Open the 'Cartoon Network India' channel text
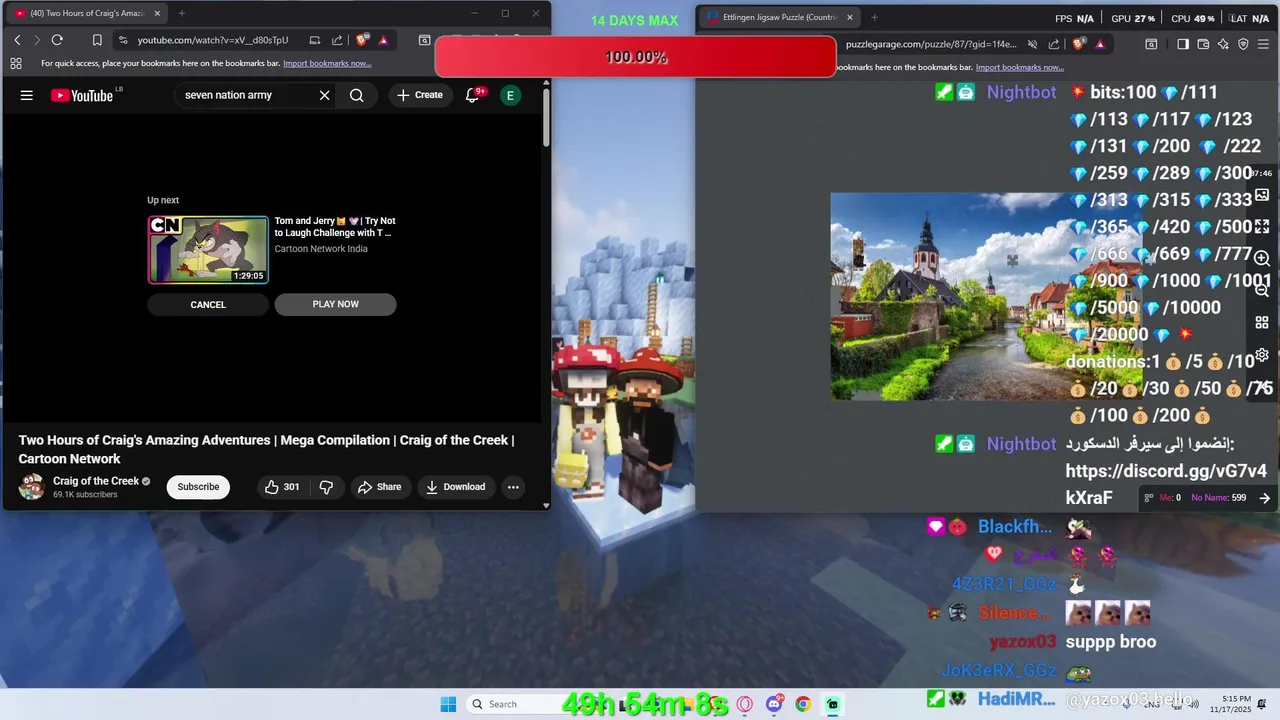The height and width of the screenshot is (720, 1280). point(321,249)
